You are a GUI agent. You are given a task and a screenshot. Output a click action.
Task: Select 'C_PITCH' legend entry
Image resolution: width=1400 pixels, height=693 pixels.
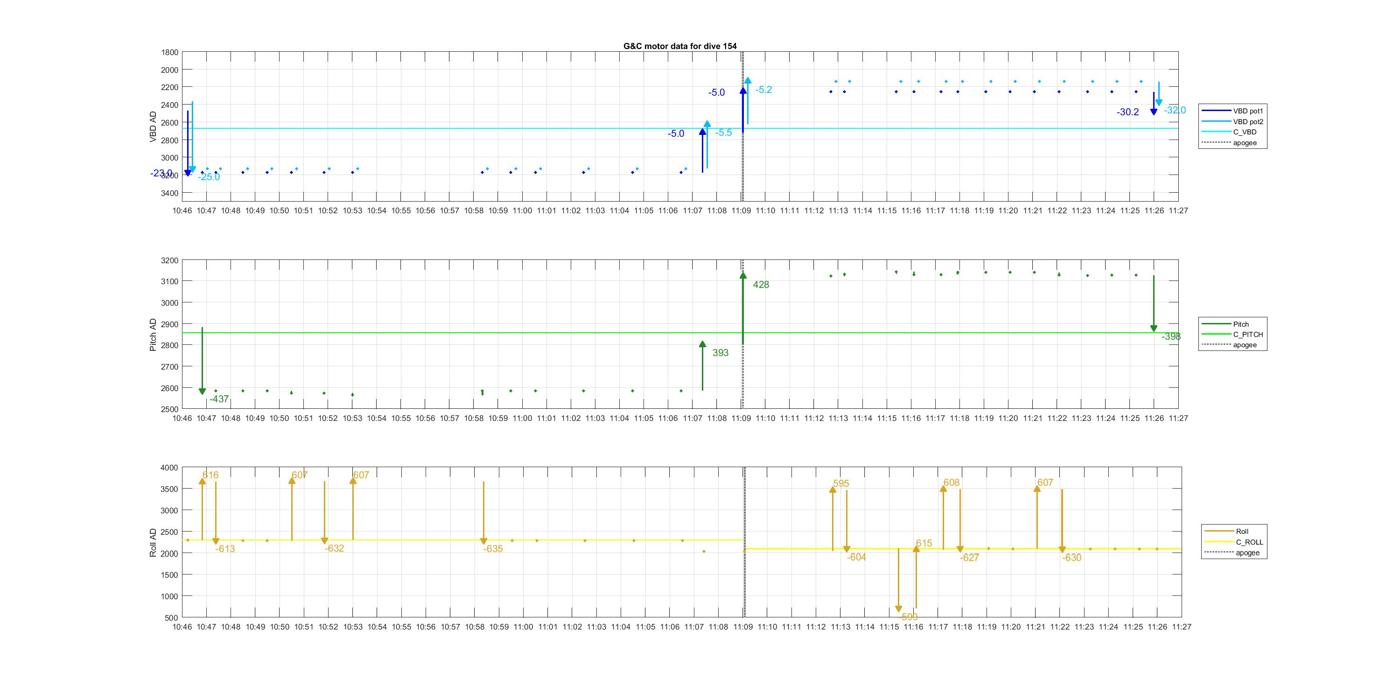(1233, 334)
